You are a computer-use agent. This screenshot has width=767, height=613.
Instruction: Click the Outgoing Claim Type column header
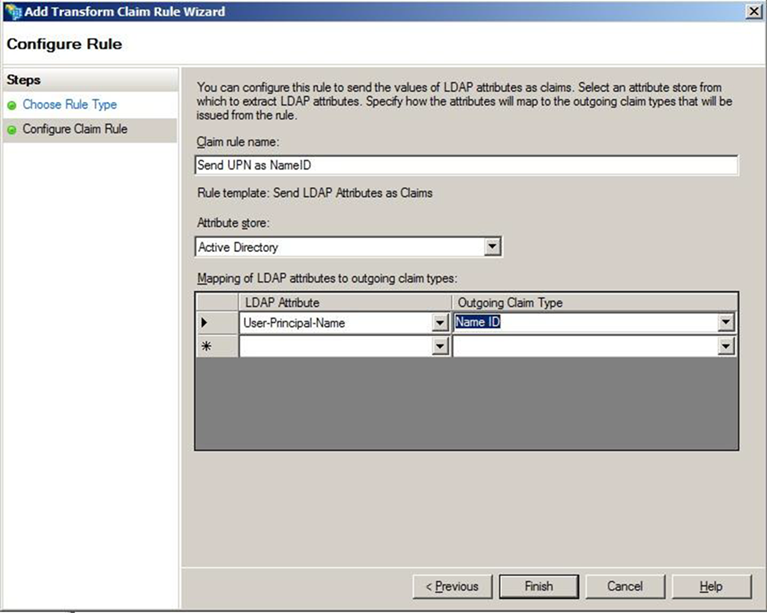pos(594,302)
